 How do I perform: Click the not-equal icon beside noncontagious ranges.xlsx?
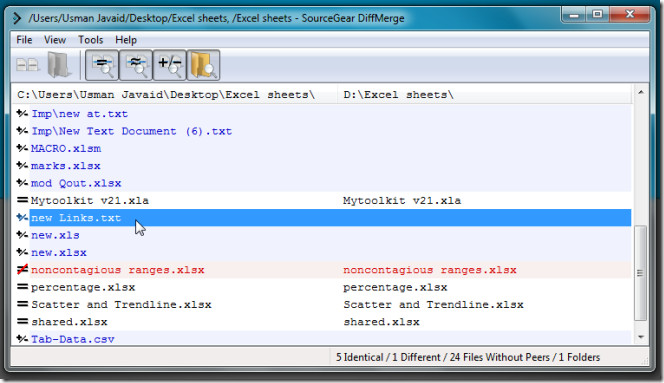click(x=22, y=269)
